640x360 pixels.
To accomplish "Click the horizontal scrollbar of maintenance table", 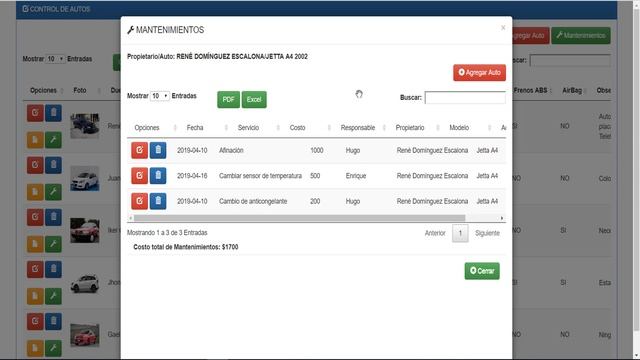I will click(x=300, y=218).
